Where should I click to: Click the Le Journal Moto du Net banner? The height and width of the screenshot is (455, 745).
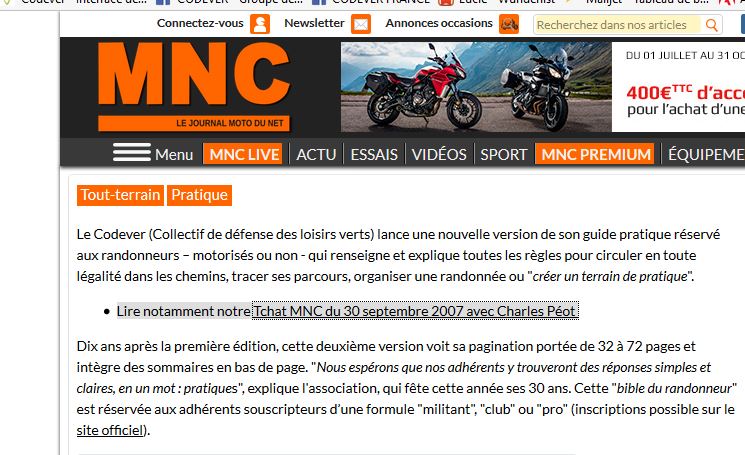coord(194,123)
